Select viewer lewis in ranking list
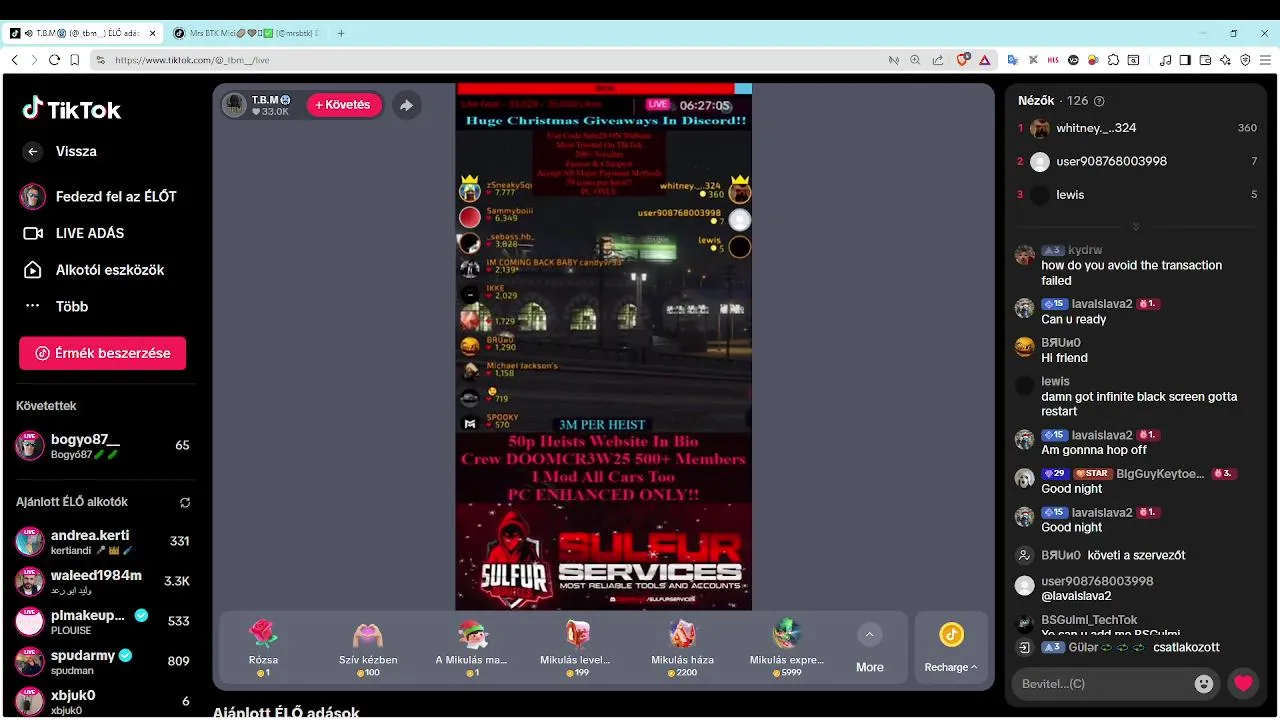 [x=1137, y=195]
